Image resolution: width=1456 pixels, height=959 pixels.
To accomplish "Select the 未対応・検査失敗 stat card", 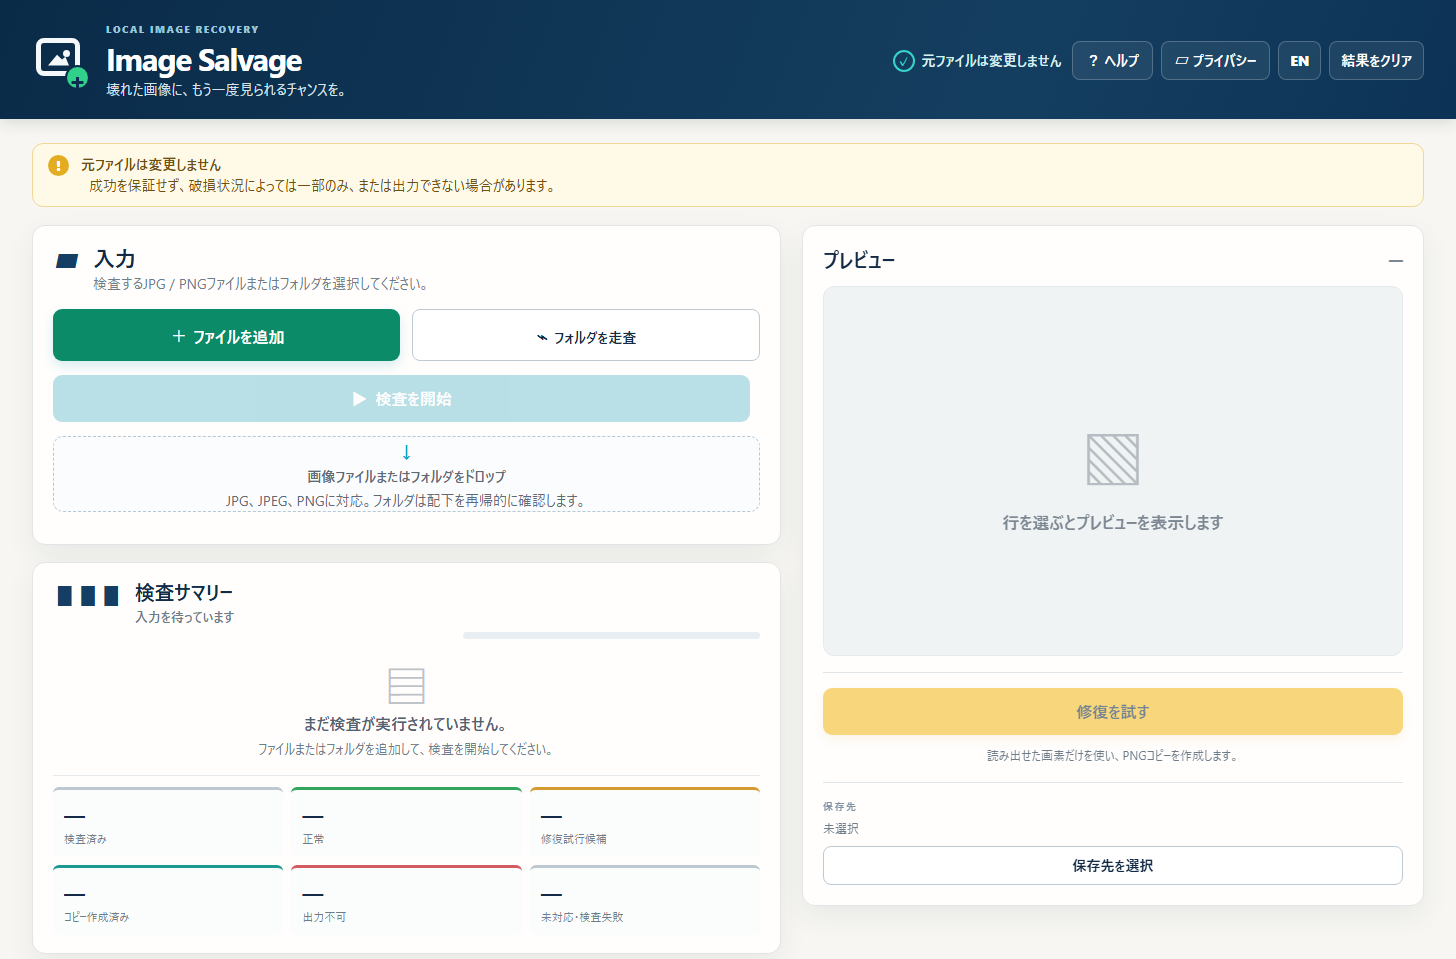I will pos(645,900).
